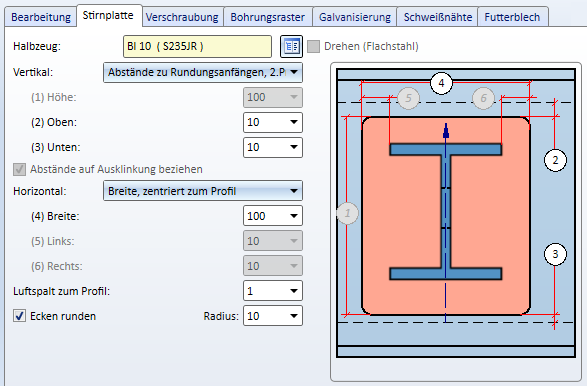
Task: Open the Futterblech tab
Action: 512,17
